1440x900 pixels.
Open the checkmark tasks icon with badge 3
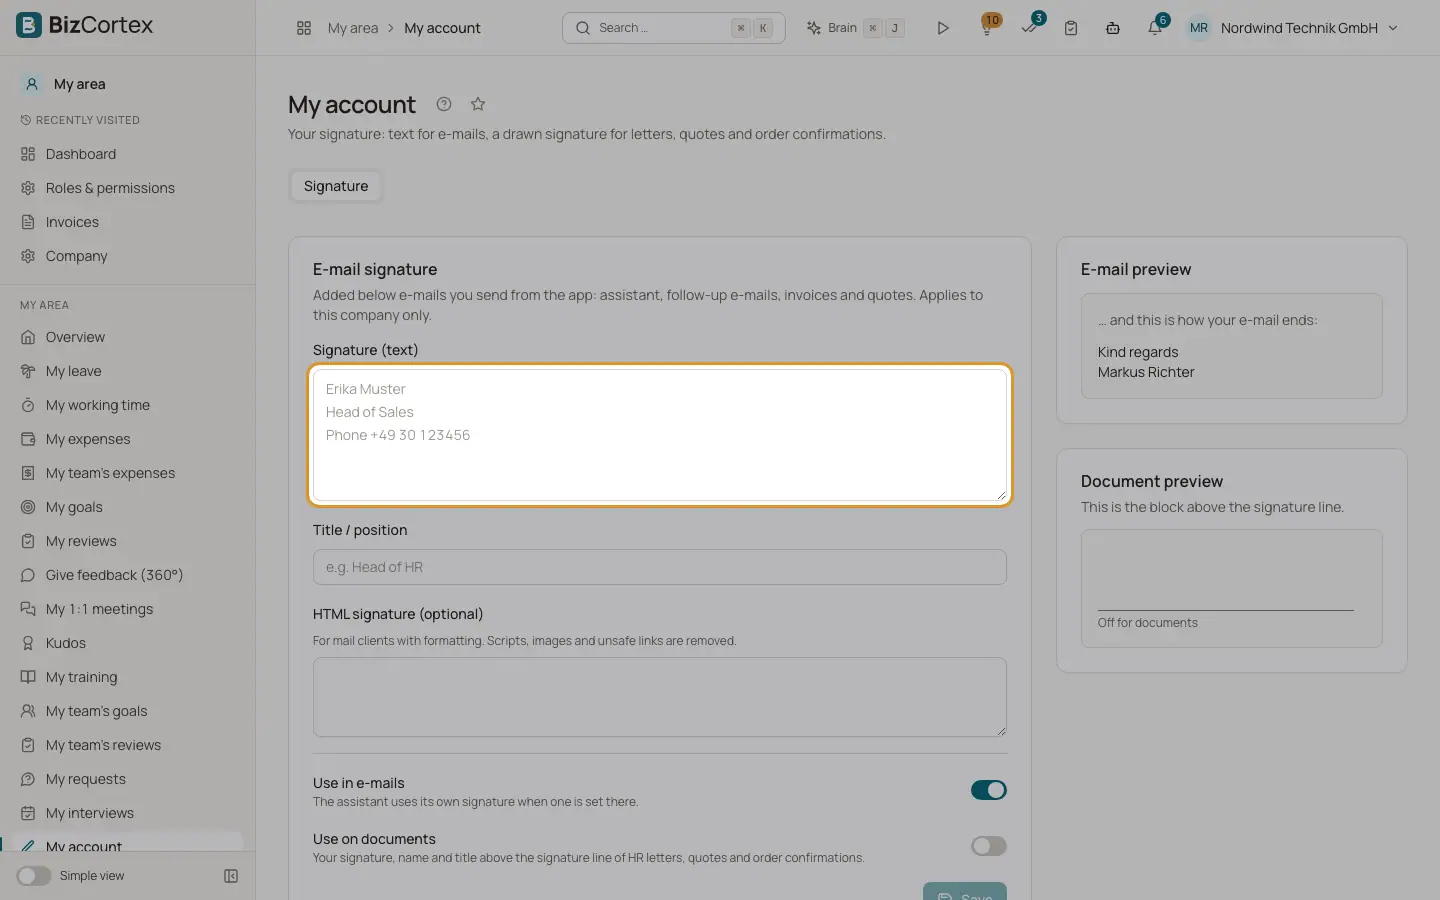[1029, 28]
